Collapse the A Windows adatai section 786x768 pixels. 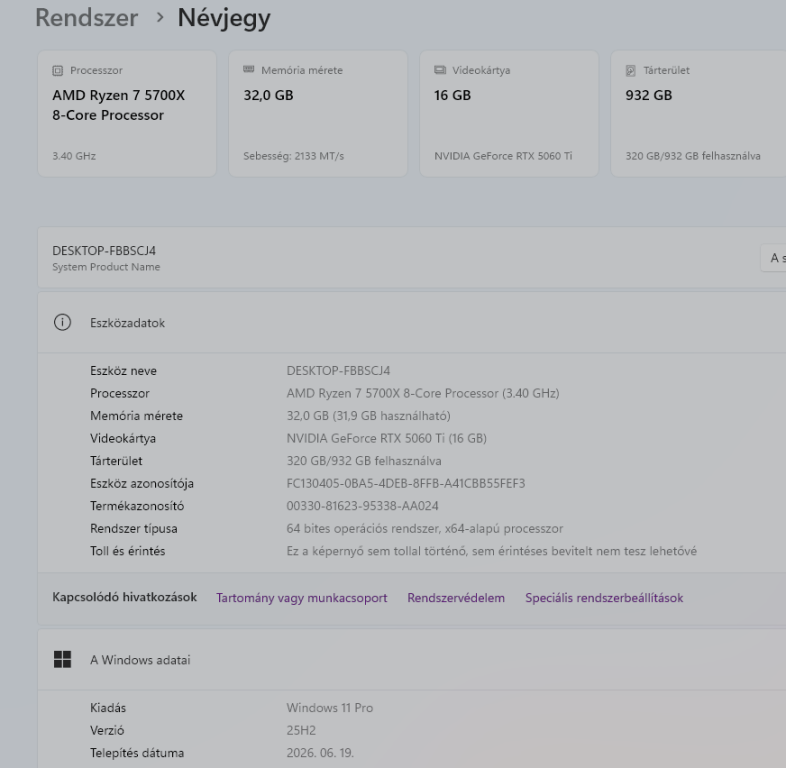point(412,659)
